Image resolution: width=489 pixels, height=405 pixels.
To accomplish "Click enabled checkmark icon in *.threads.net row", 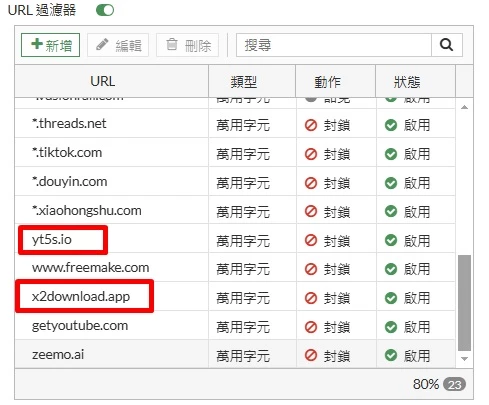I will (x=391, y=125).
